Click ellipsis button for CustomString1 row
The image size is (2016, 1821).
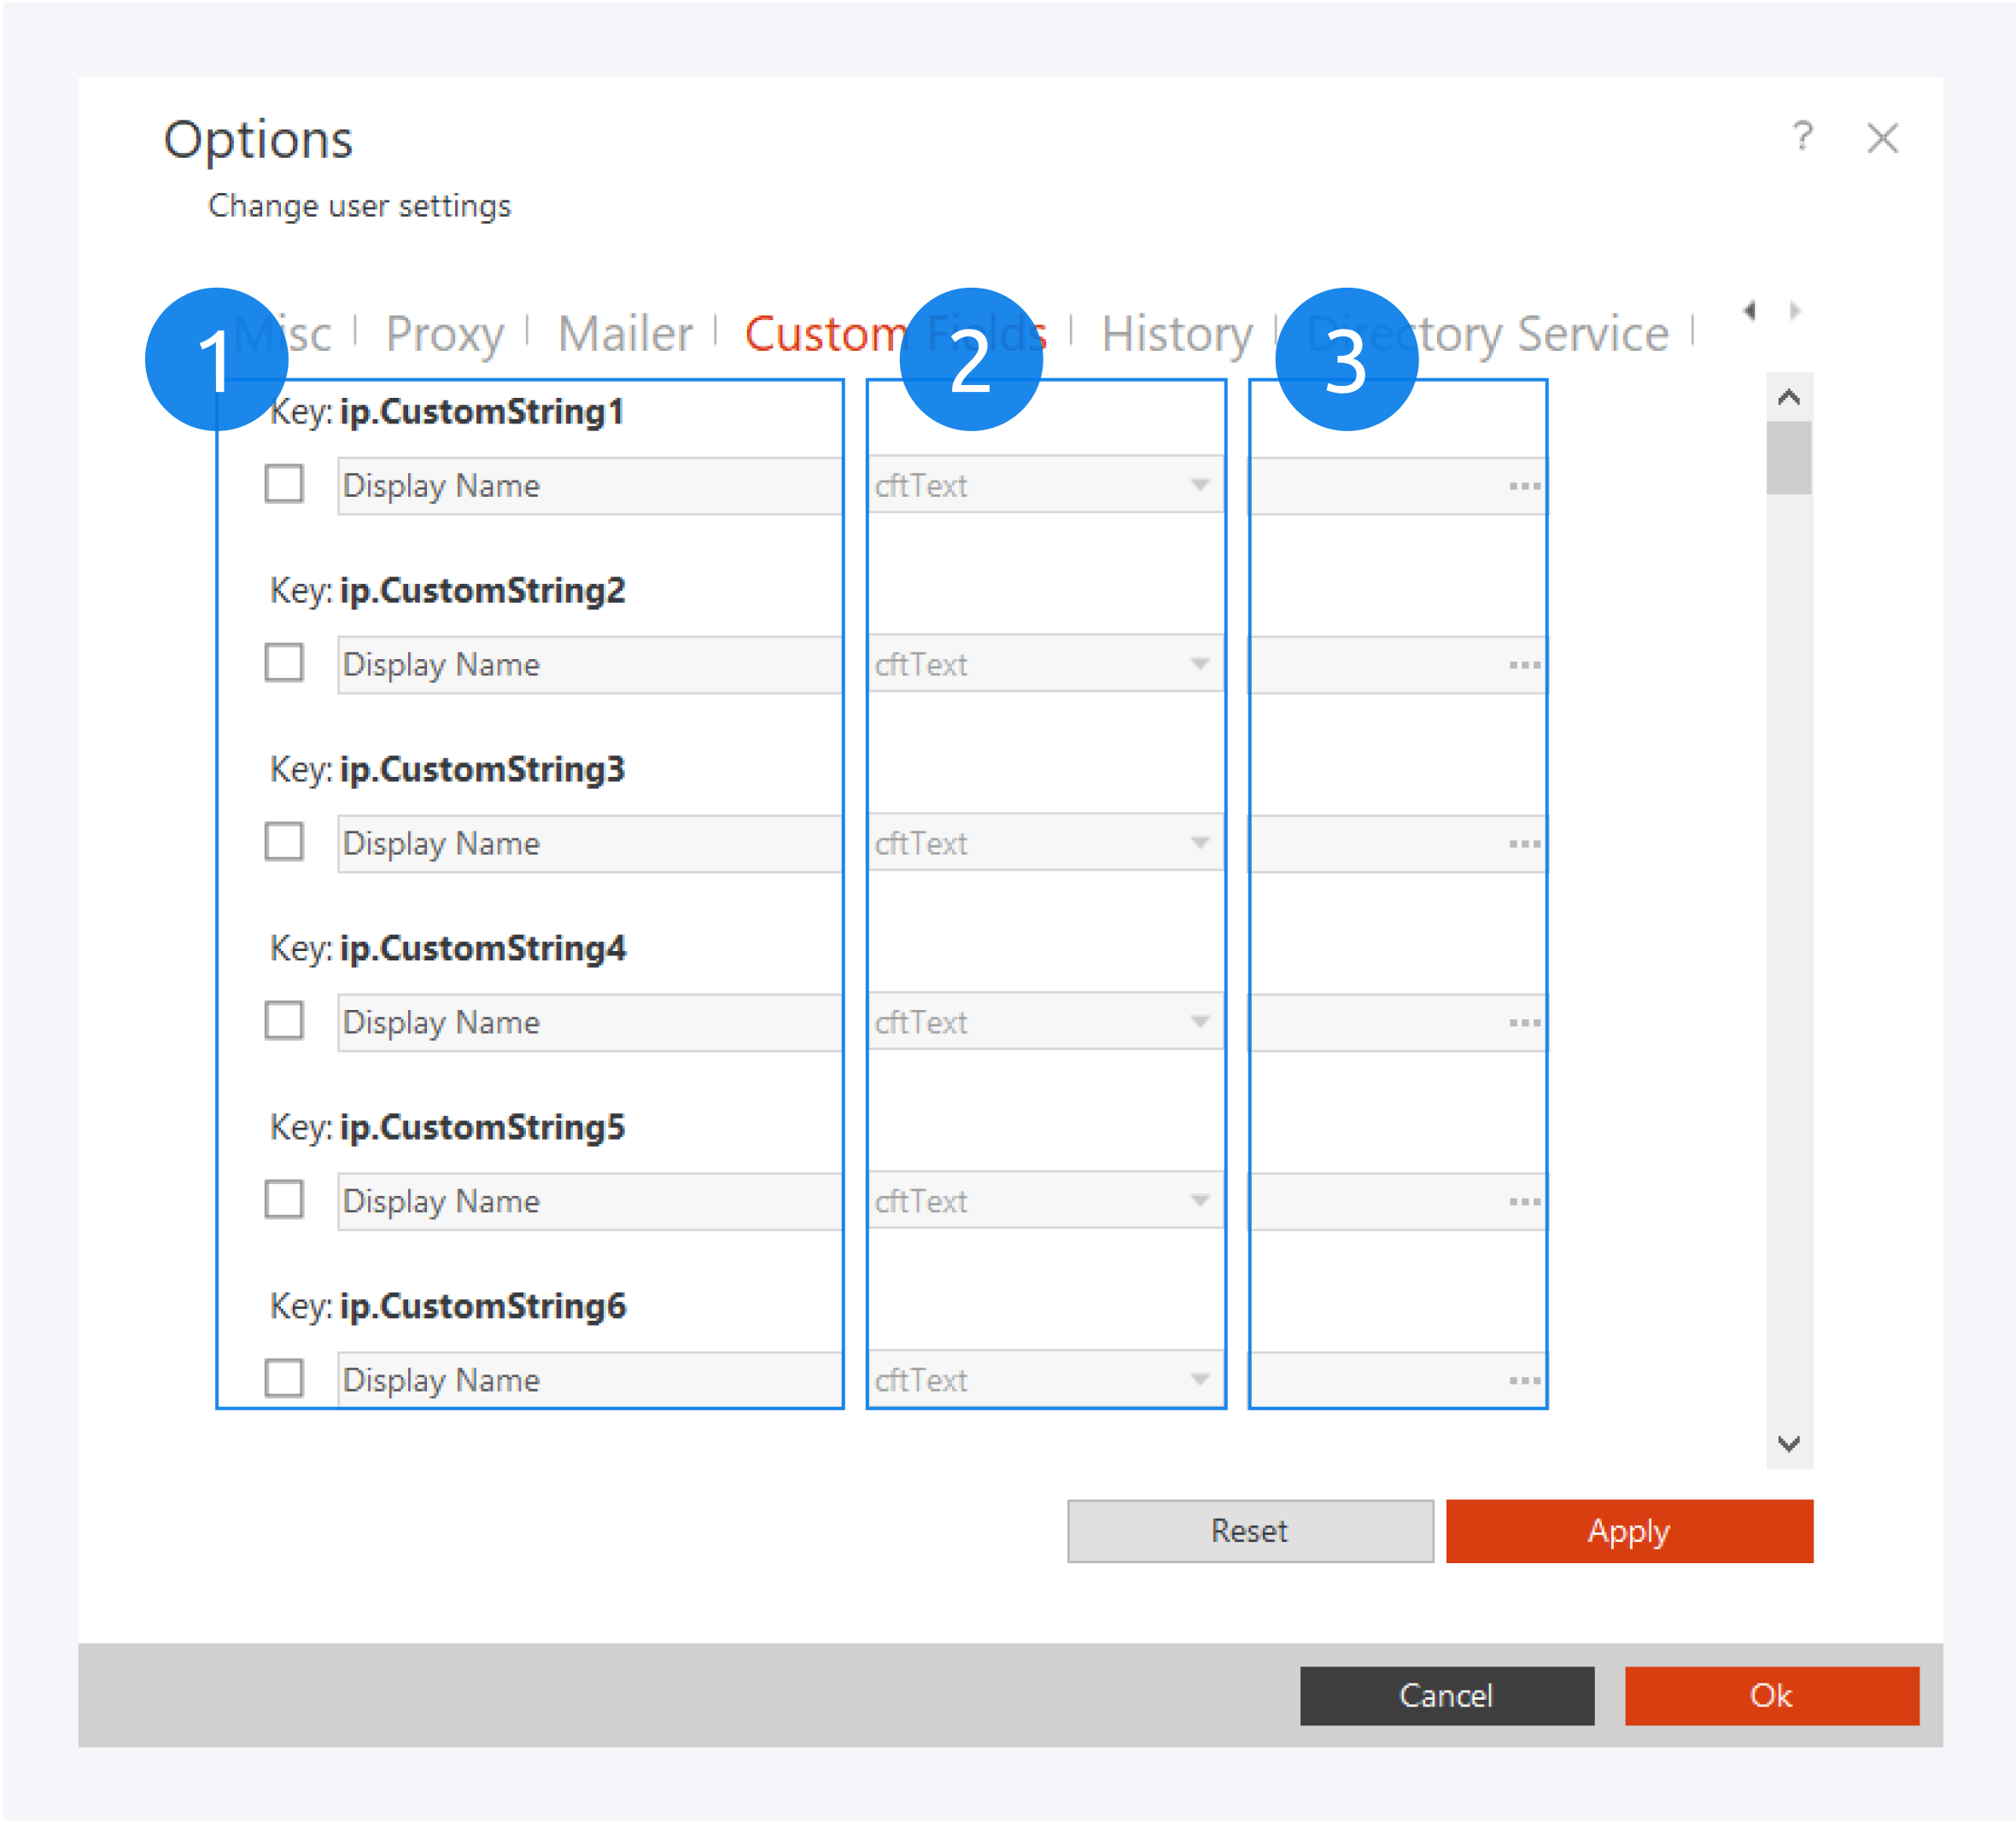pos(1524,486)
